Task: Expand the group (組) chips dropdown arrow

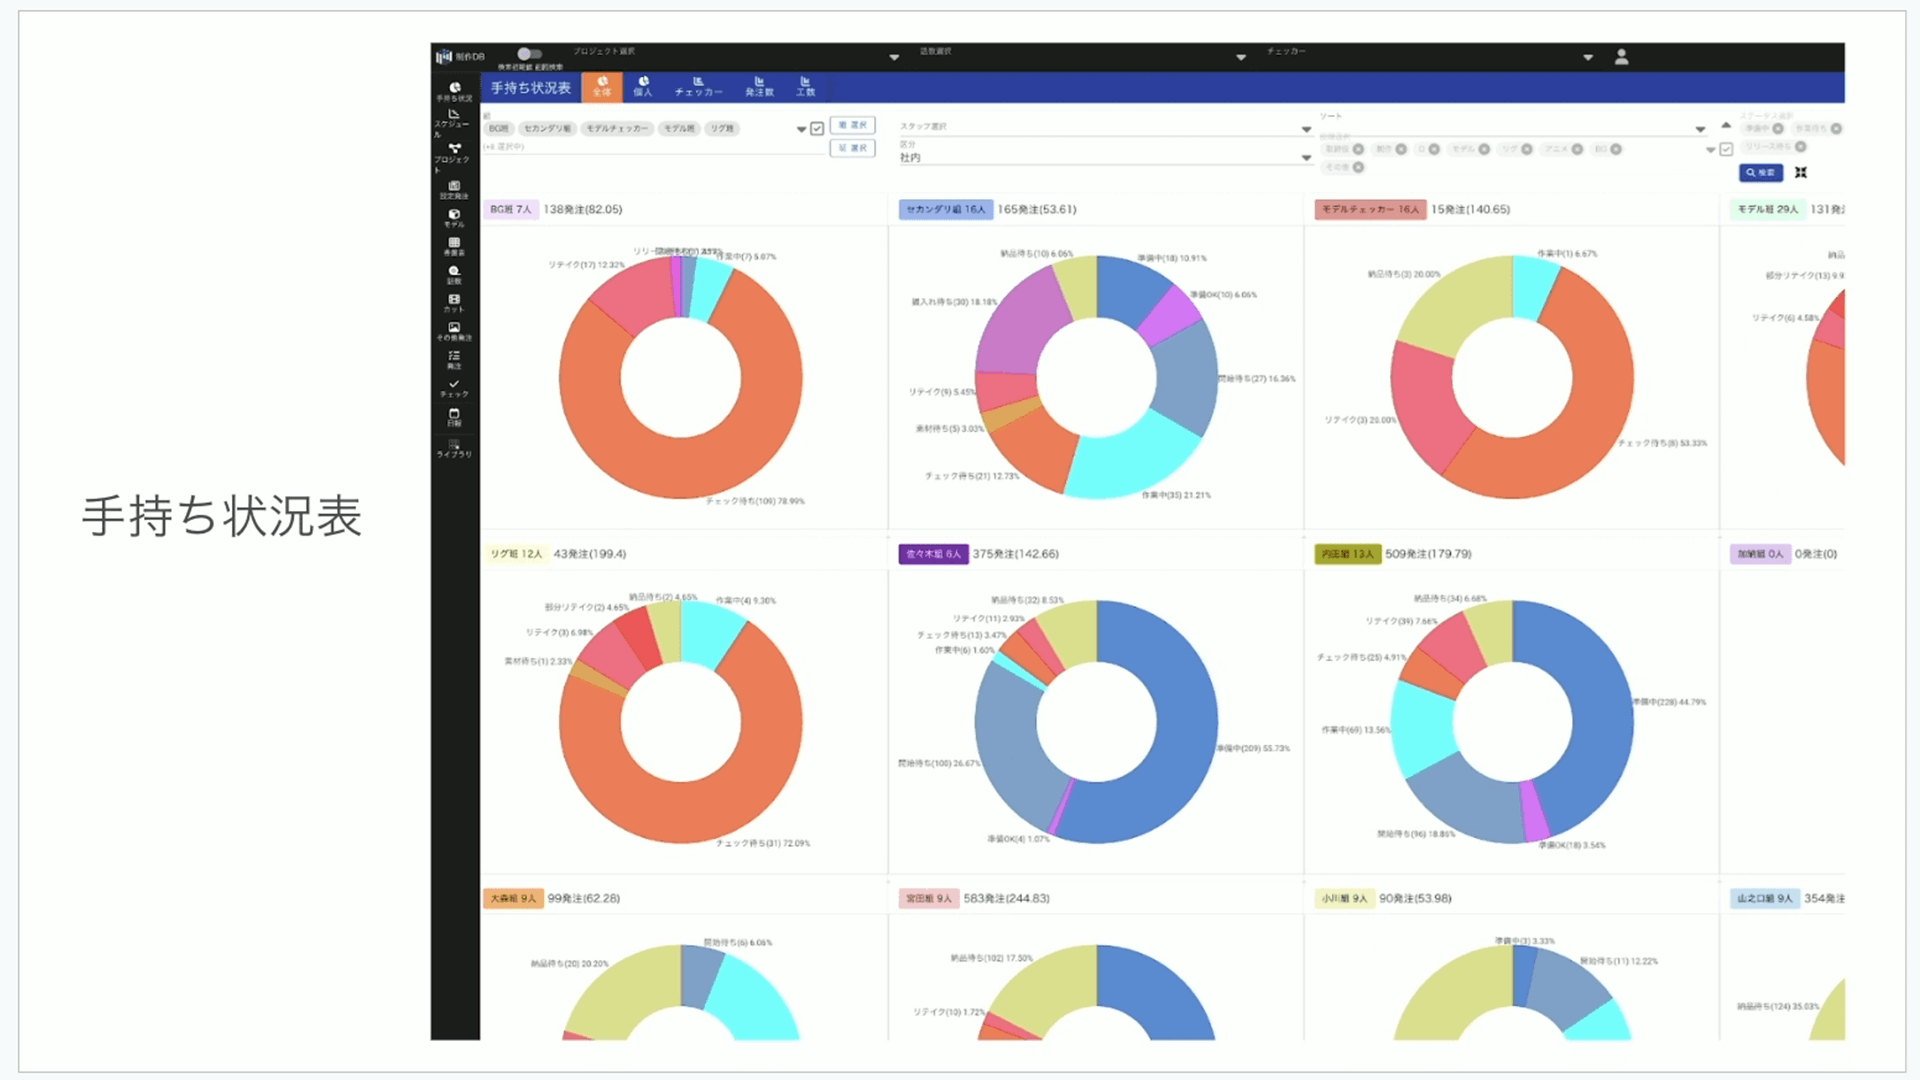Action: [x=801, y=129]
